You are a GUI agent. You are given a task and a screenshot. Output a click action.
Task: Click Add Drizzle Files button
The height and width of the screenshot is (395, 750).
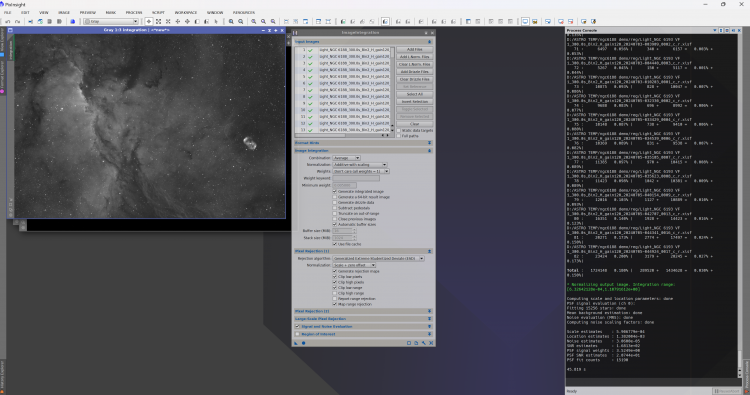click(414, 72)
